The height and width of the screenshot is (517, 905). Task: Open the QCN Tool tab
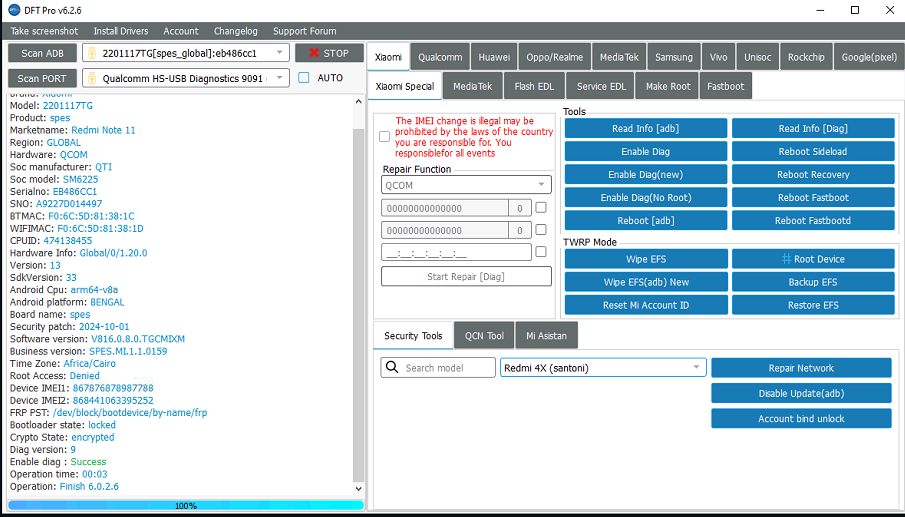(484, 336)
